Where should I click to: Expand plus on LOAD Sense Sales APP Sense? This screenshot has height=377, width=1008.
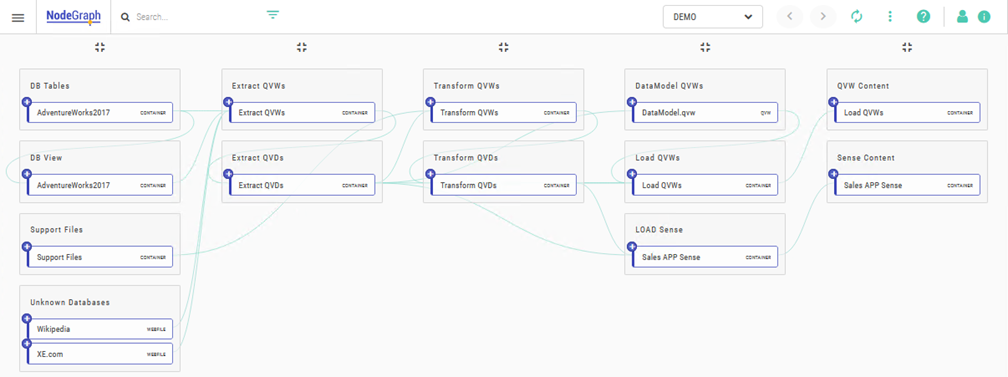coord(632,246)
